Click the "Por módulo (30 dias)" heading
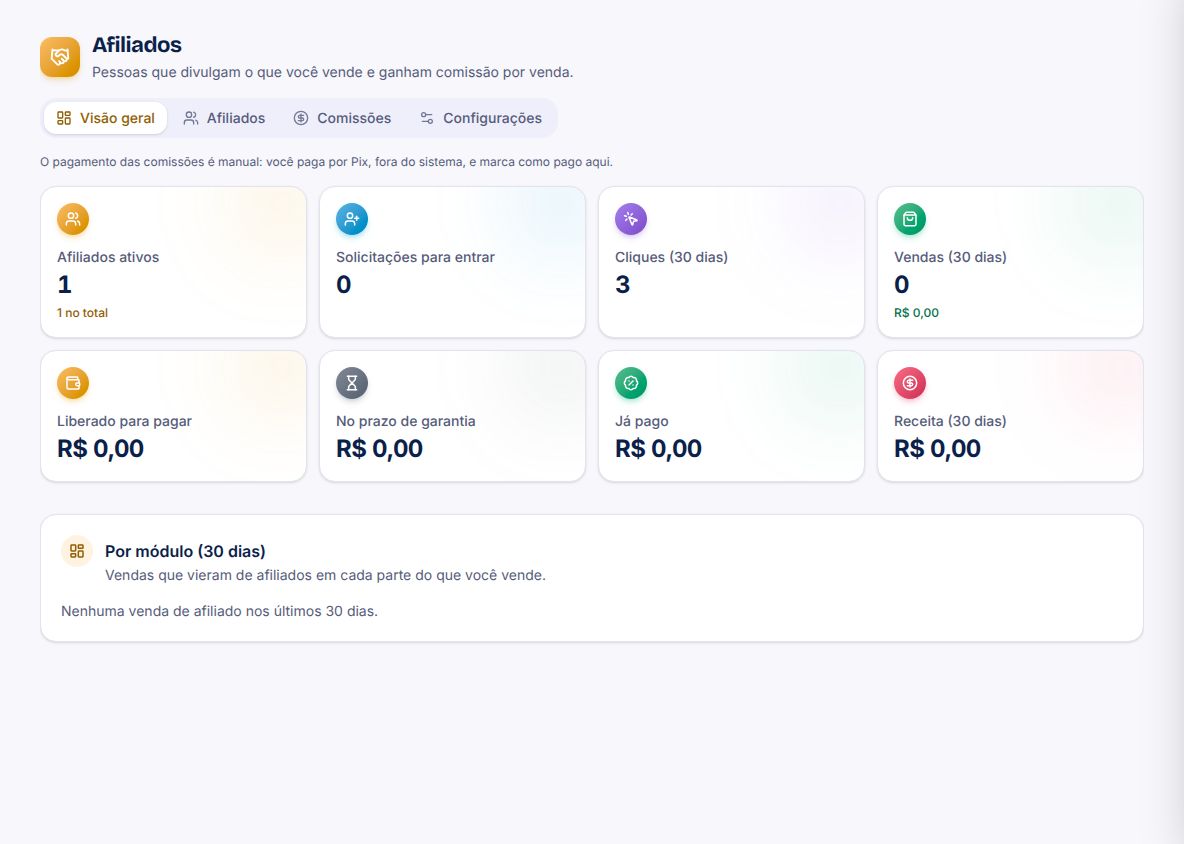Screen dimensions: 1184x844 [x=185, y=551]
